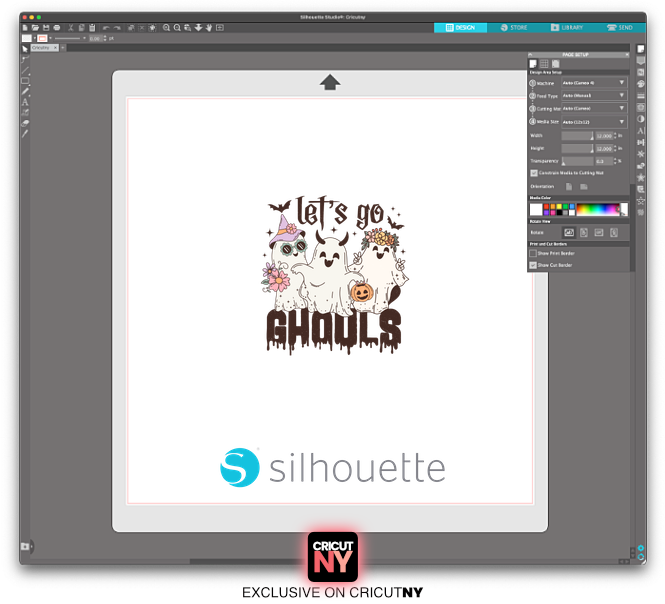Open the Feed Type dropdown
The height and width of the screenshot is (604, 665).
point(593,95)
